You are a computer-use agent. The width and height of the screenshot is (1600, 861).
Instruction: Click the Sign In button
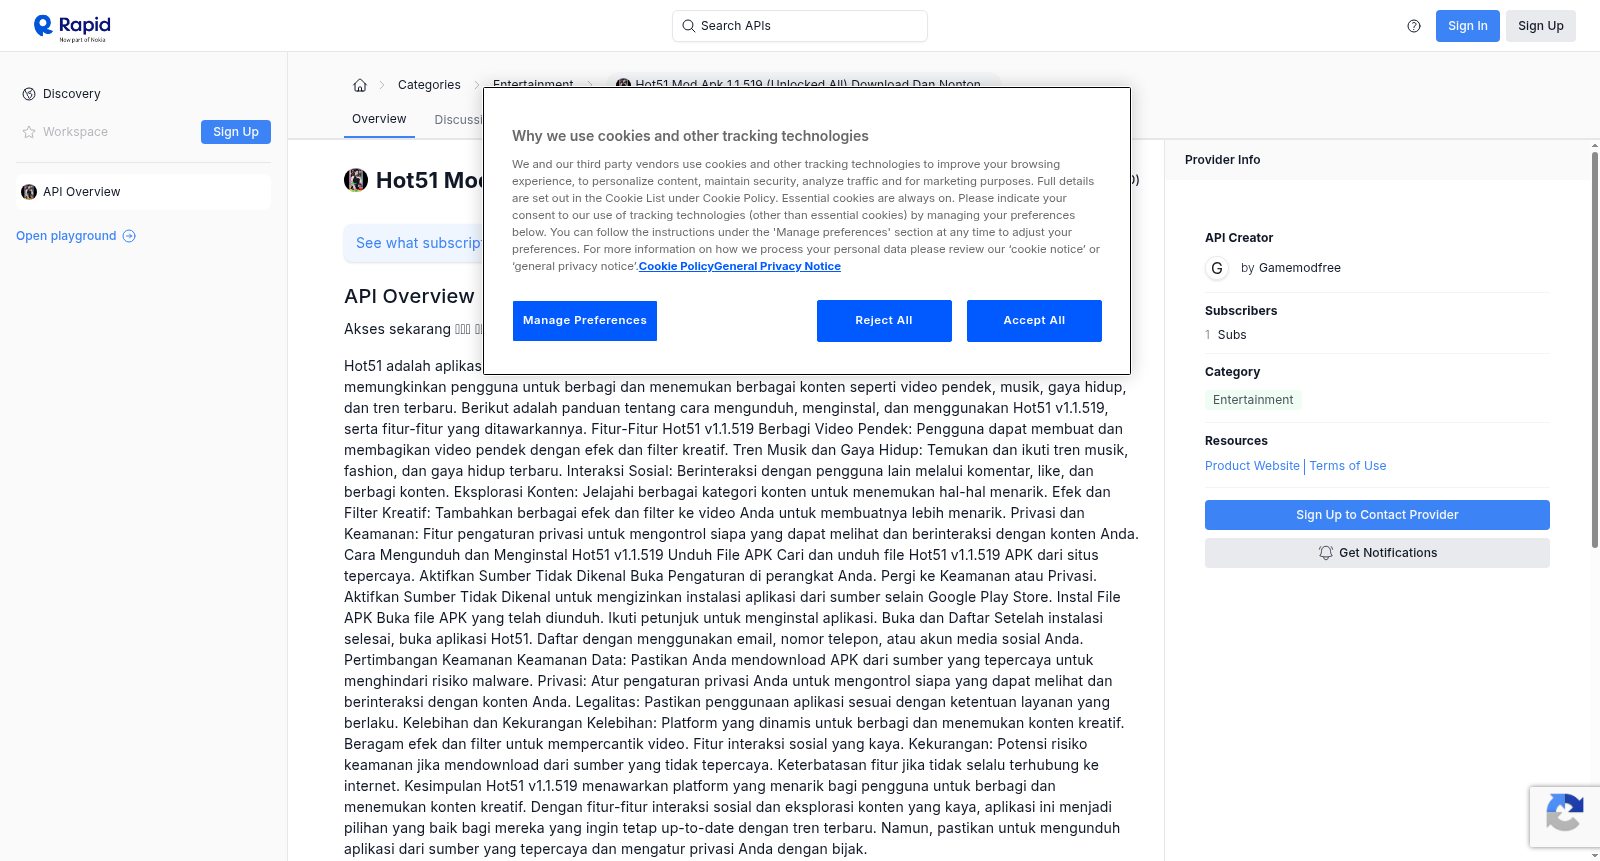coord(1468,26)
